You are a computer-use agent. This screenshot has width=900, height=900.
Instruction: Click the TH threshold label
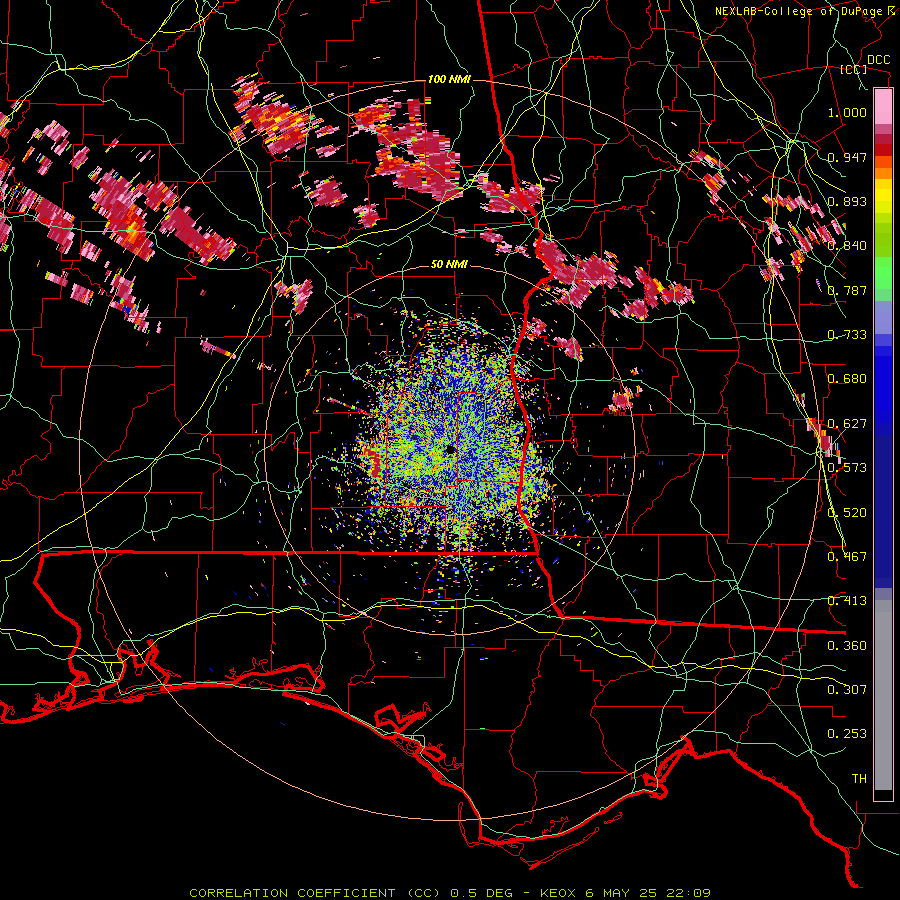(x=859, y=779)
